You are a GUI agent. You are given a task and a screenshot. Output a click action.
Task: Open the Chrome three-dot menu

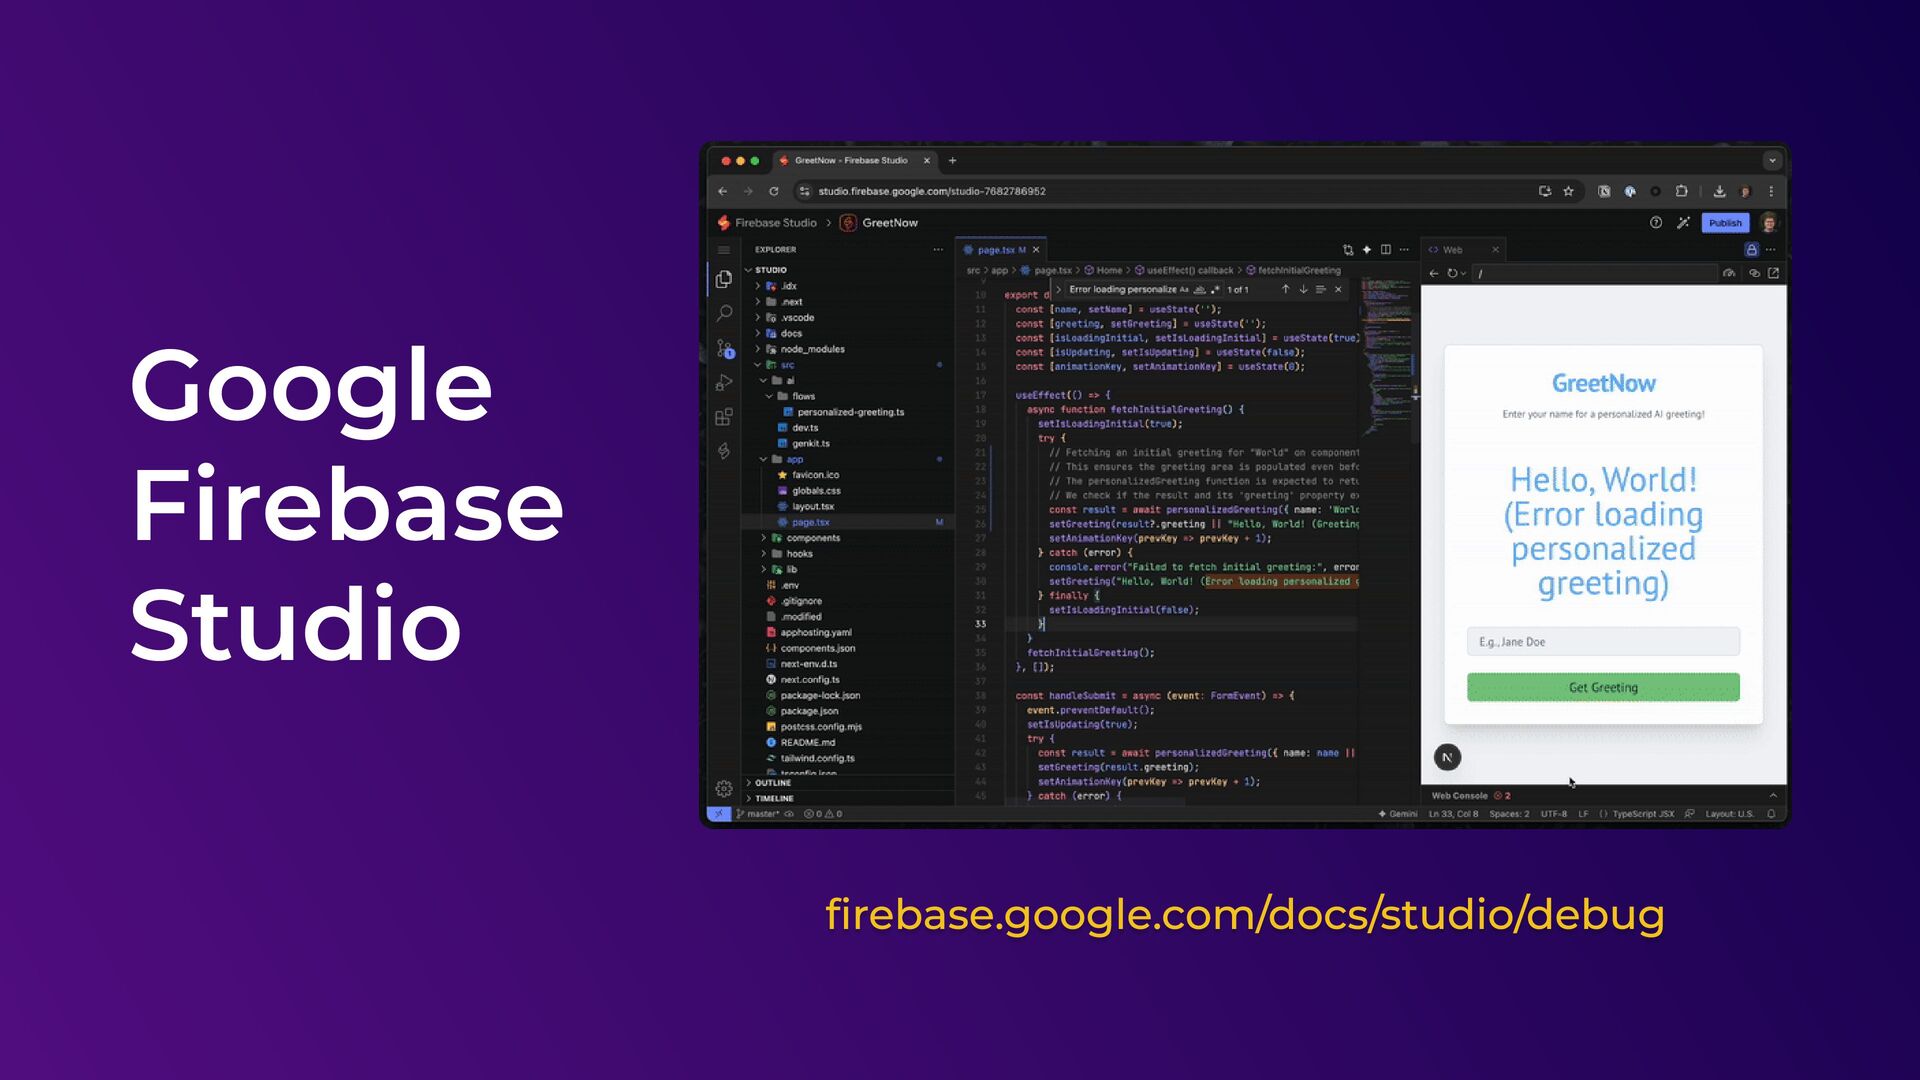tap(1771, 191)
